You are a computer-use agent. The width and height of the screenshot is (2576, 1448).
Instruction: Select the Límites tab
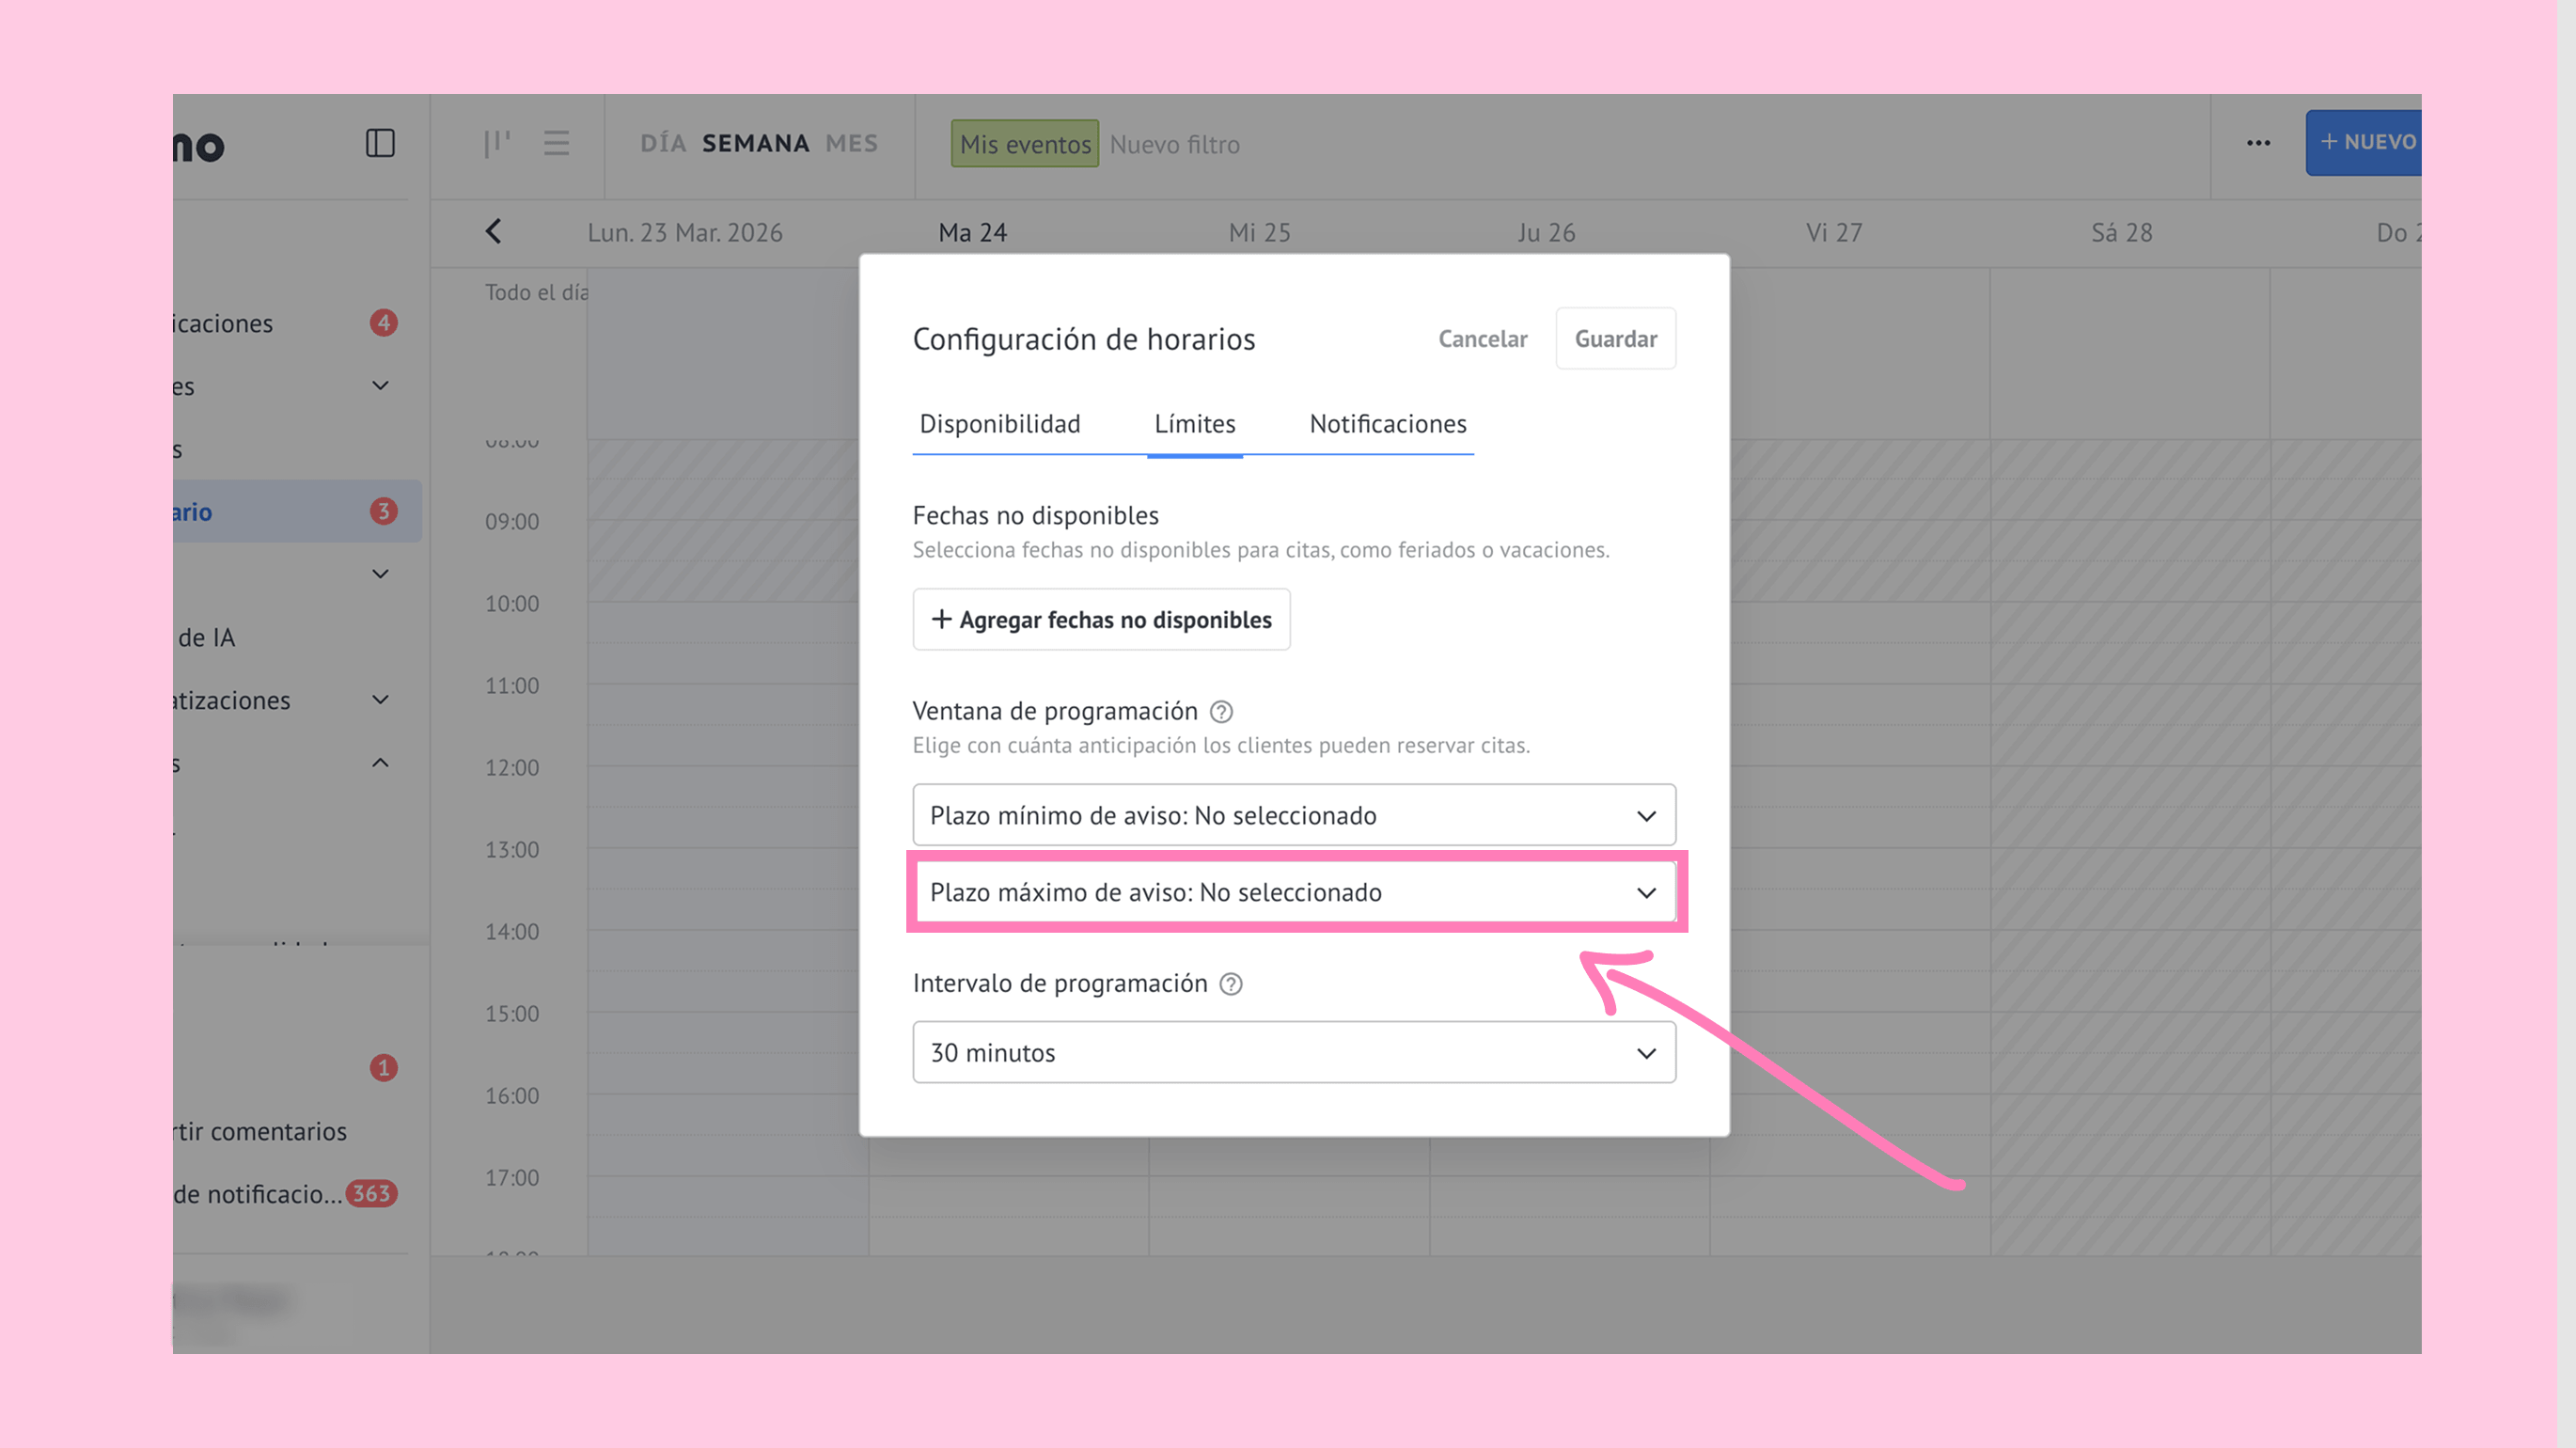[x=1194, y=424]
